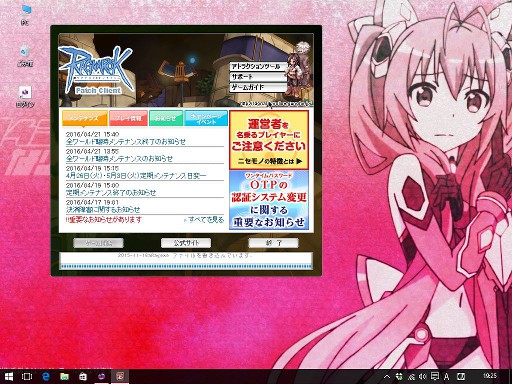Screen dimensions: 512x384
Task: Open the yellow 運営者 impersonation warning banner
Action: coord(269,140)
